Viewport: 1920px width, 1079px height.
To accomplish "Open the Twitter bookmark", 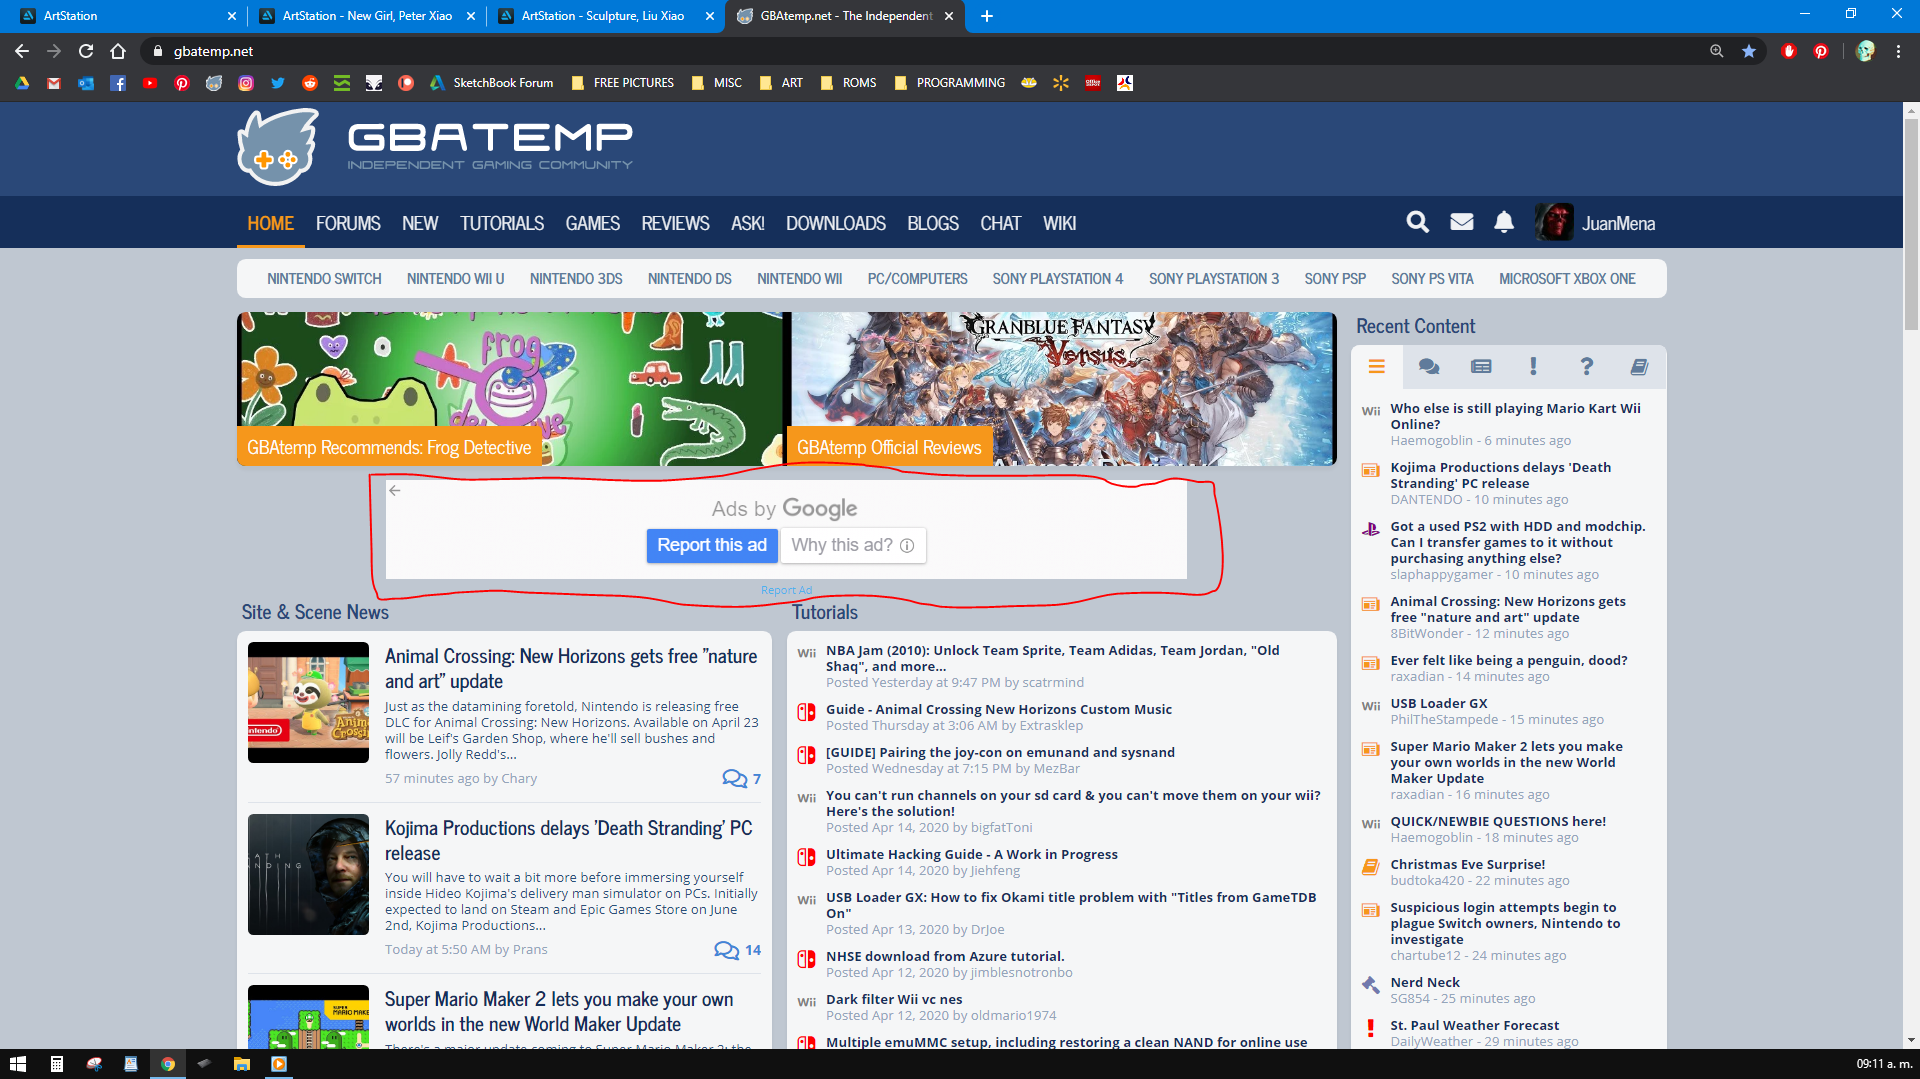I will (278, 83).
